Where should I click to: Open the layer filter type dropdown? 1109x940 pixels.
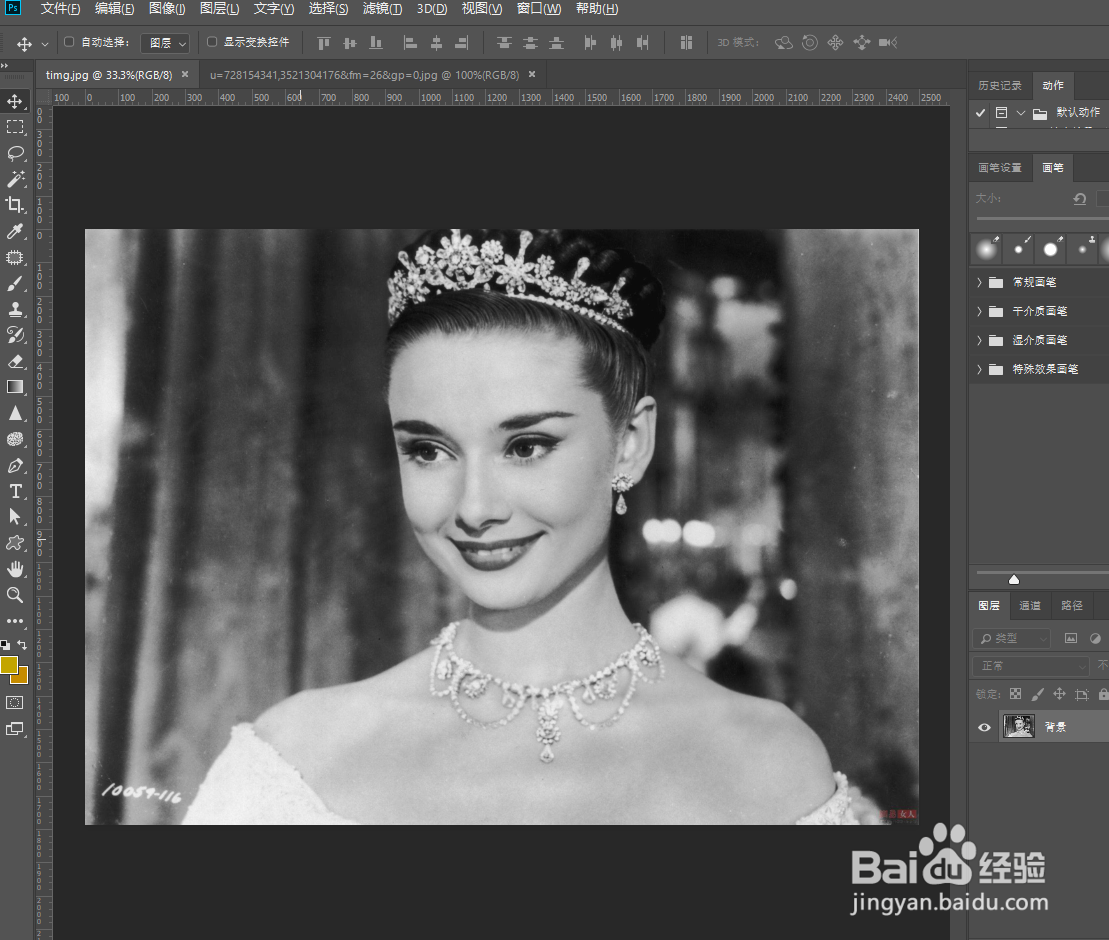[x=1011, y=638]
